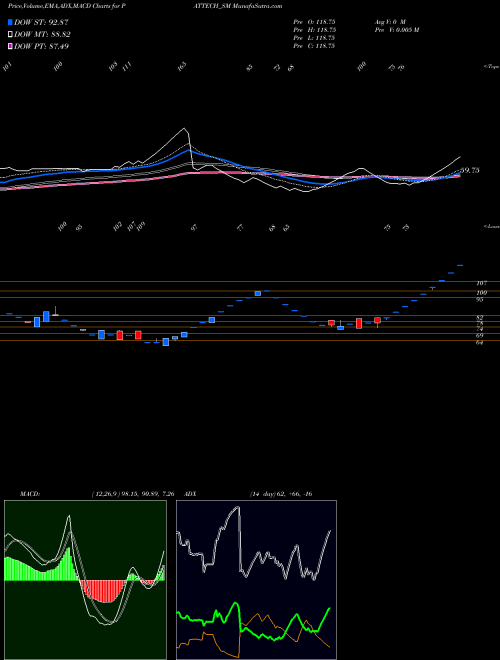Screen dimensions: 500x660
Task: Click the 'ADX' panel heading
Action: pyautogui.click(x=191, y=494)
